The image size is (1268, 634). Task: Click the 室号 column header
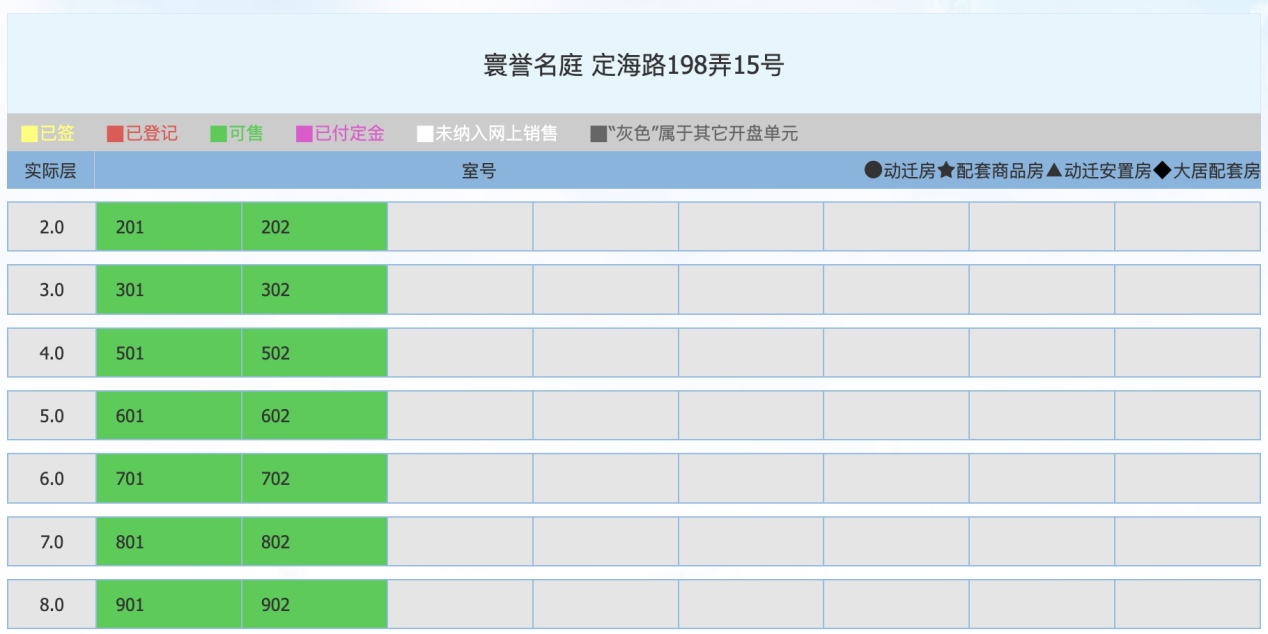(x=479, y=171)
